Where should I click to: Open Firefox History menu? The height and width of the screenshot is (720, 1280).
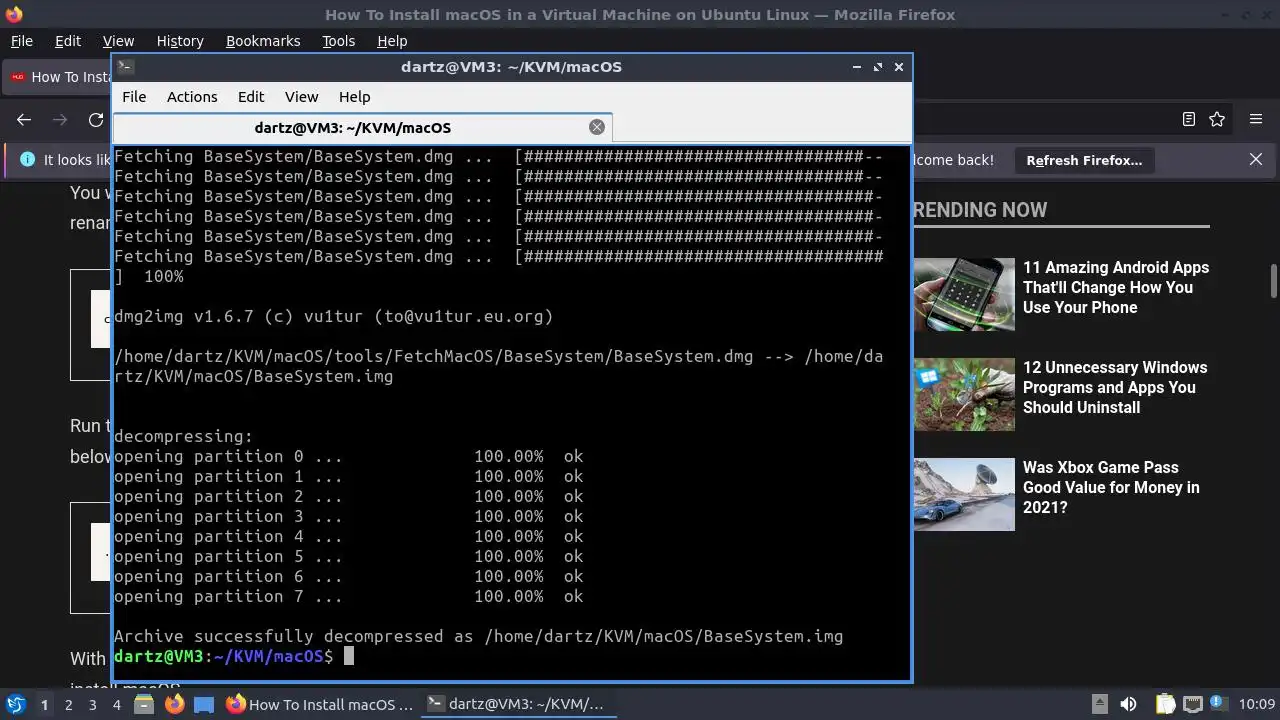pos(180,41)
